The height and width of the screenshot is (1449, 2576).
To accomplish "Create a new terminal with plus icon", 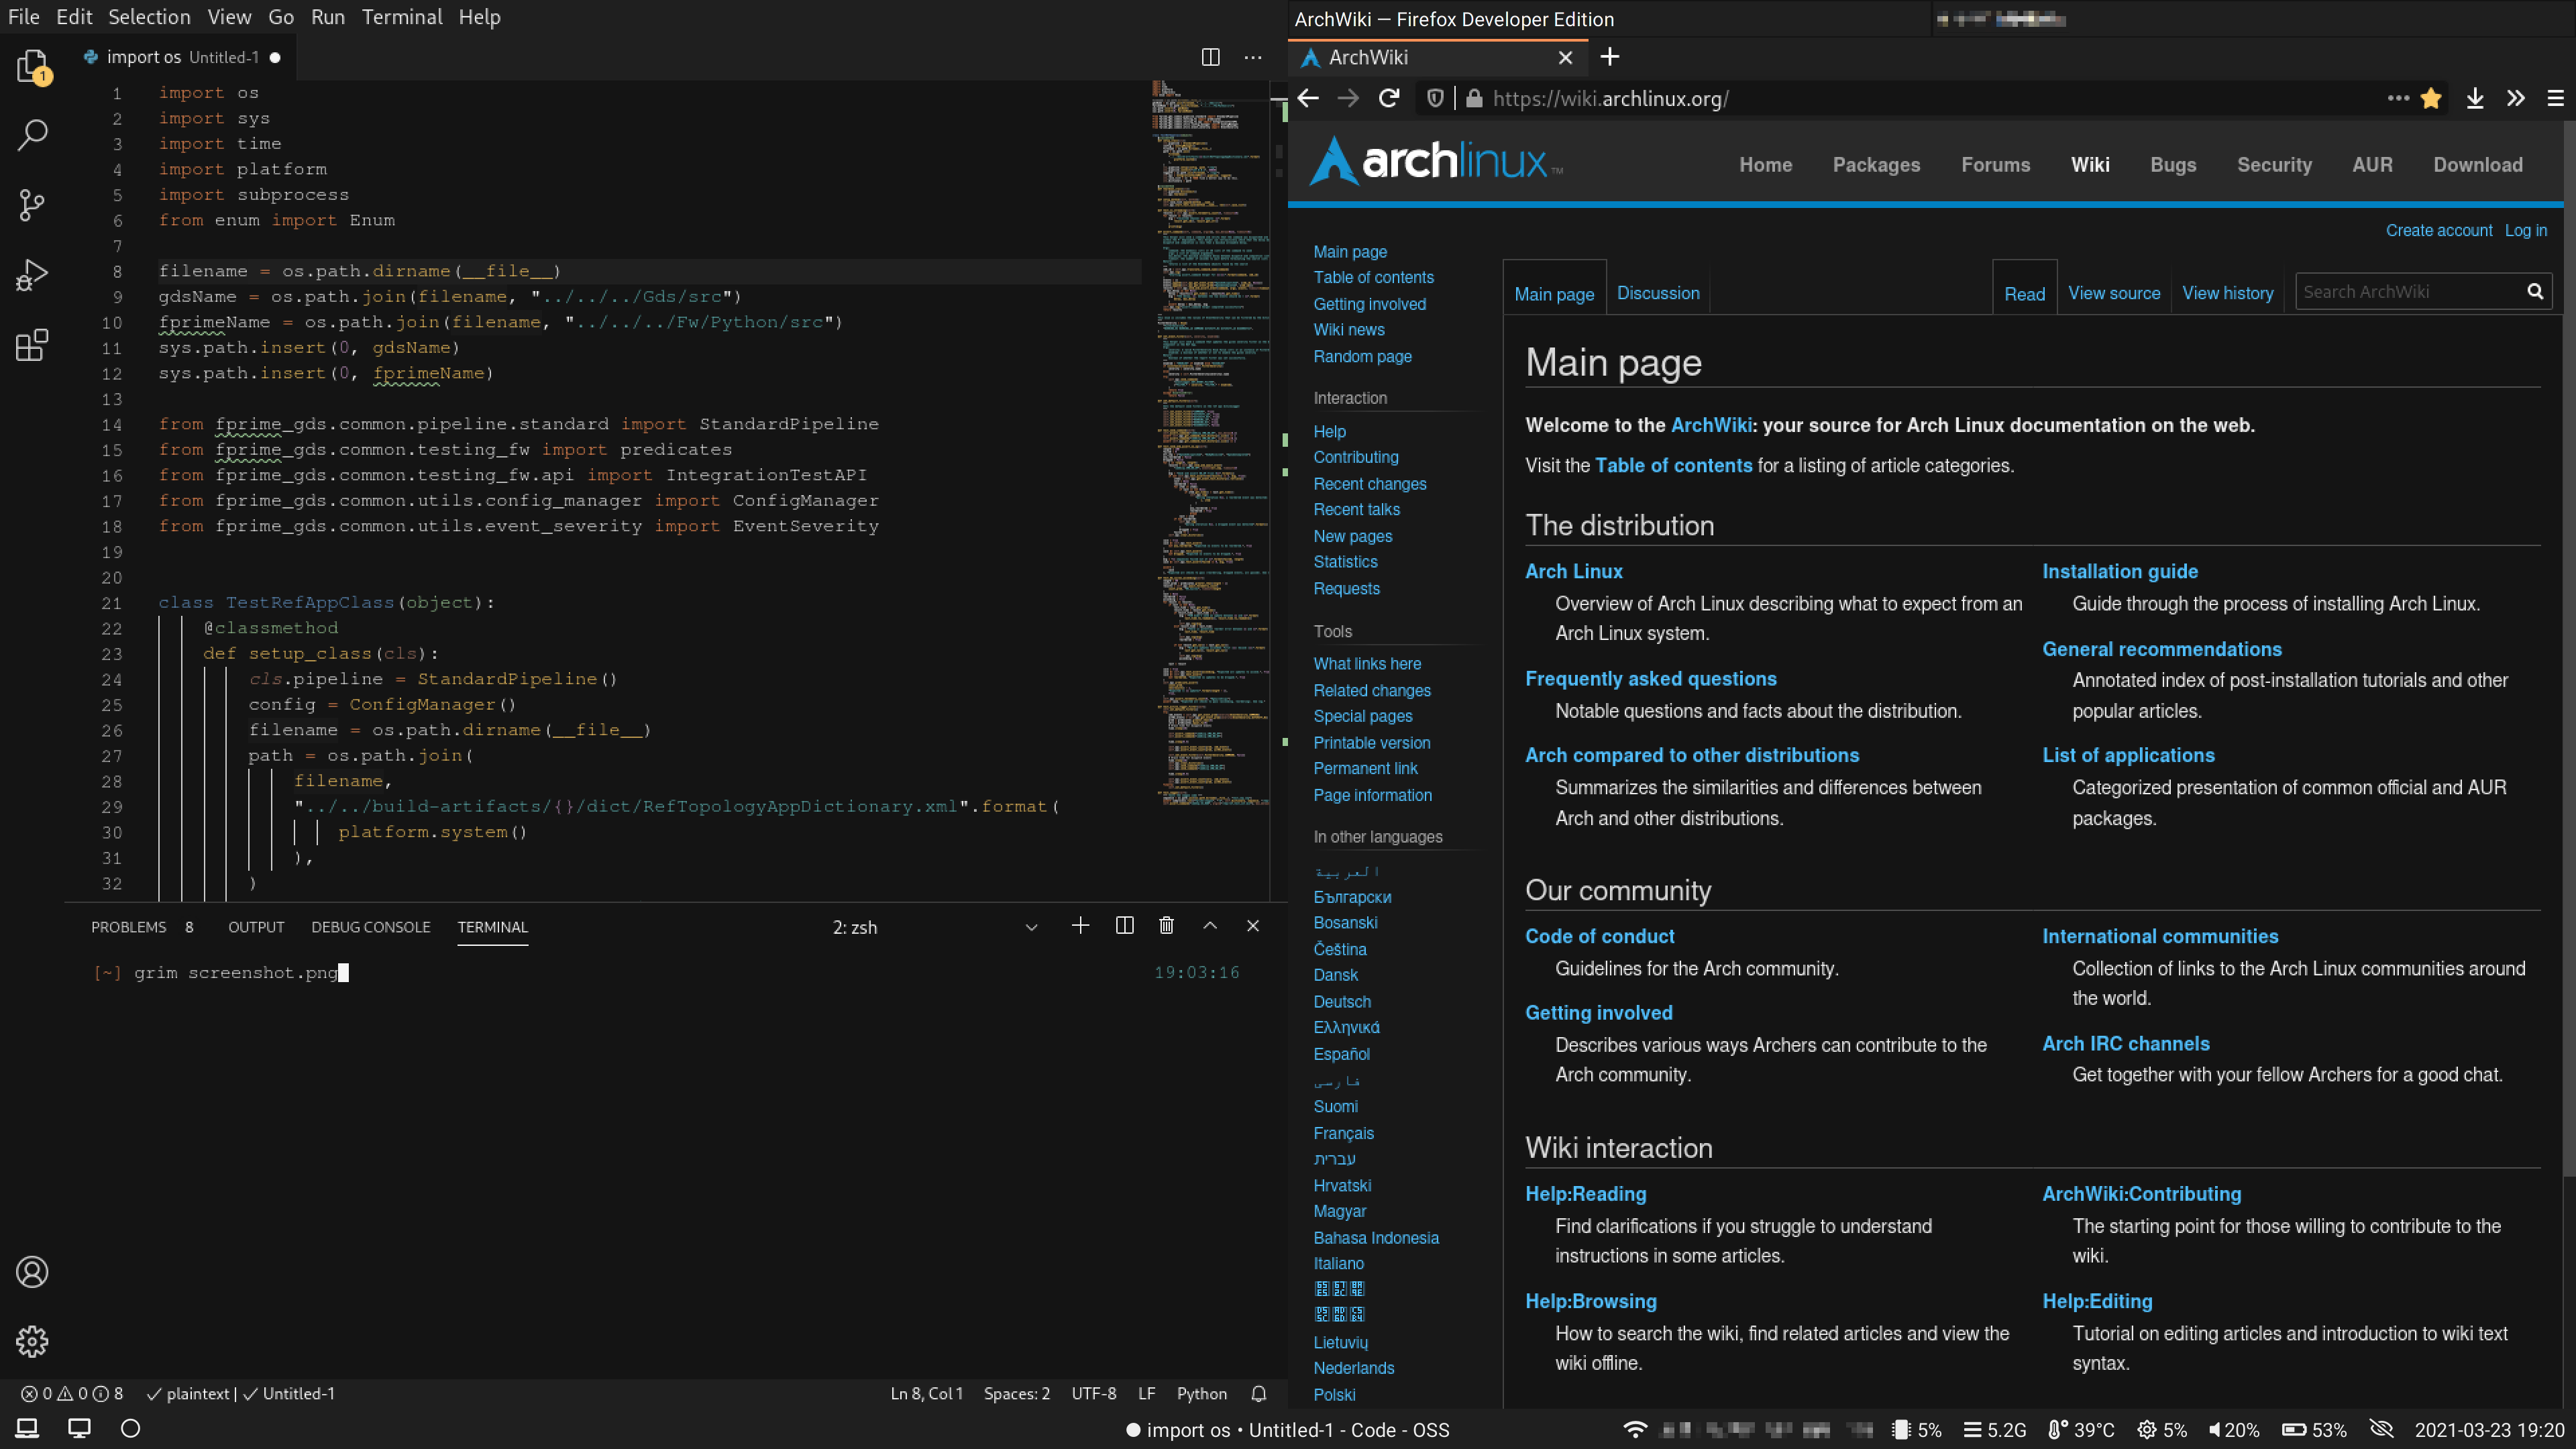I will click(1080, 926).
